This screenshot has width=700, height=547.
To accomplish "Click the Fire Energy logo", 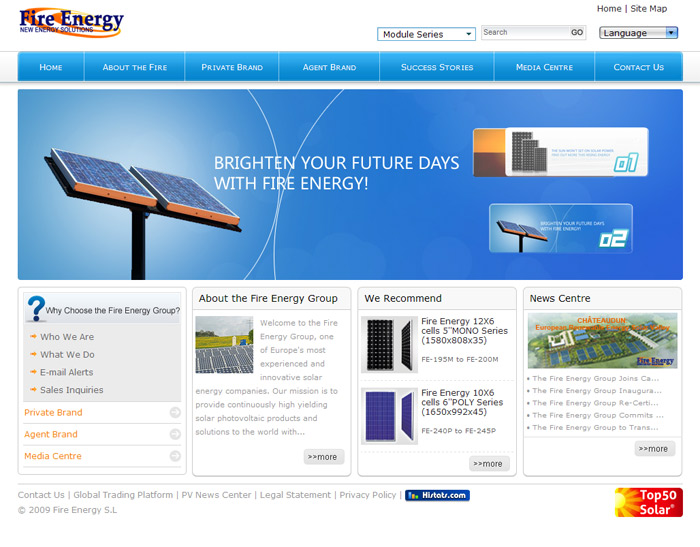I will point(71,22).
